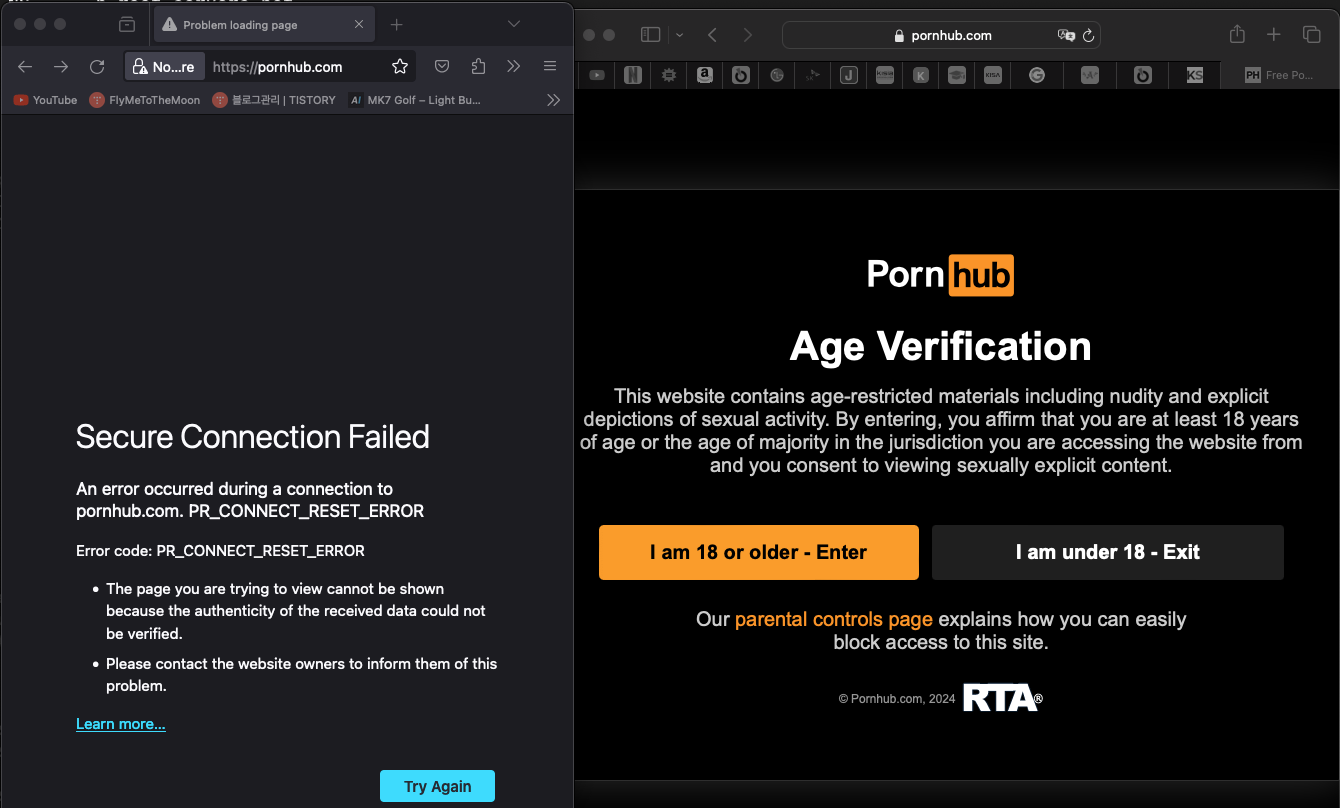The image size is (1340, 808).
Task: Open the Safari Share icon
Action: (x=1237, y=34)
